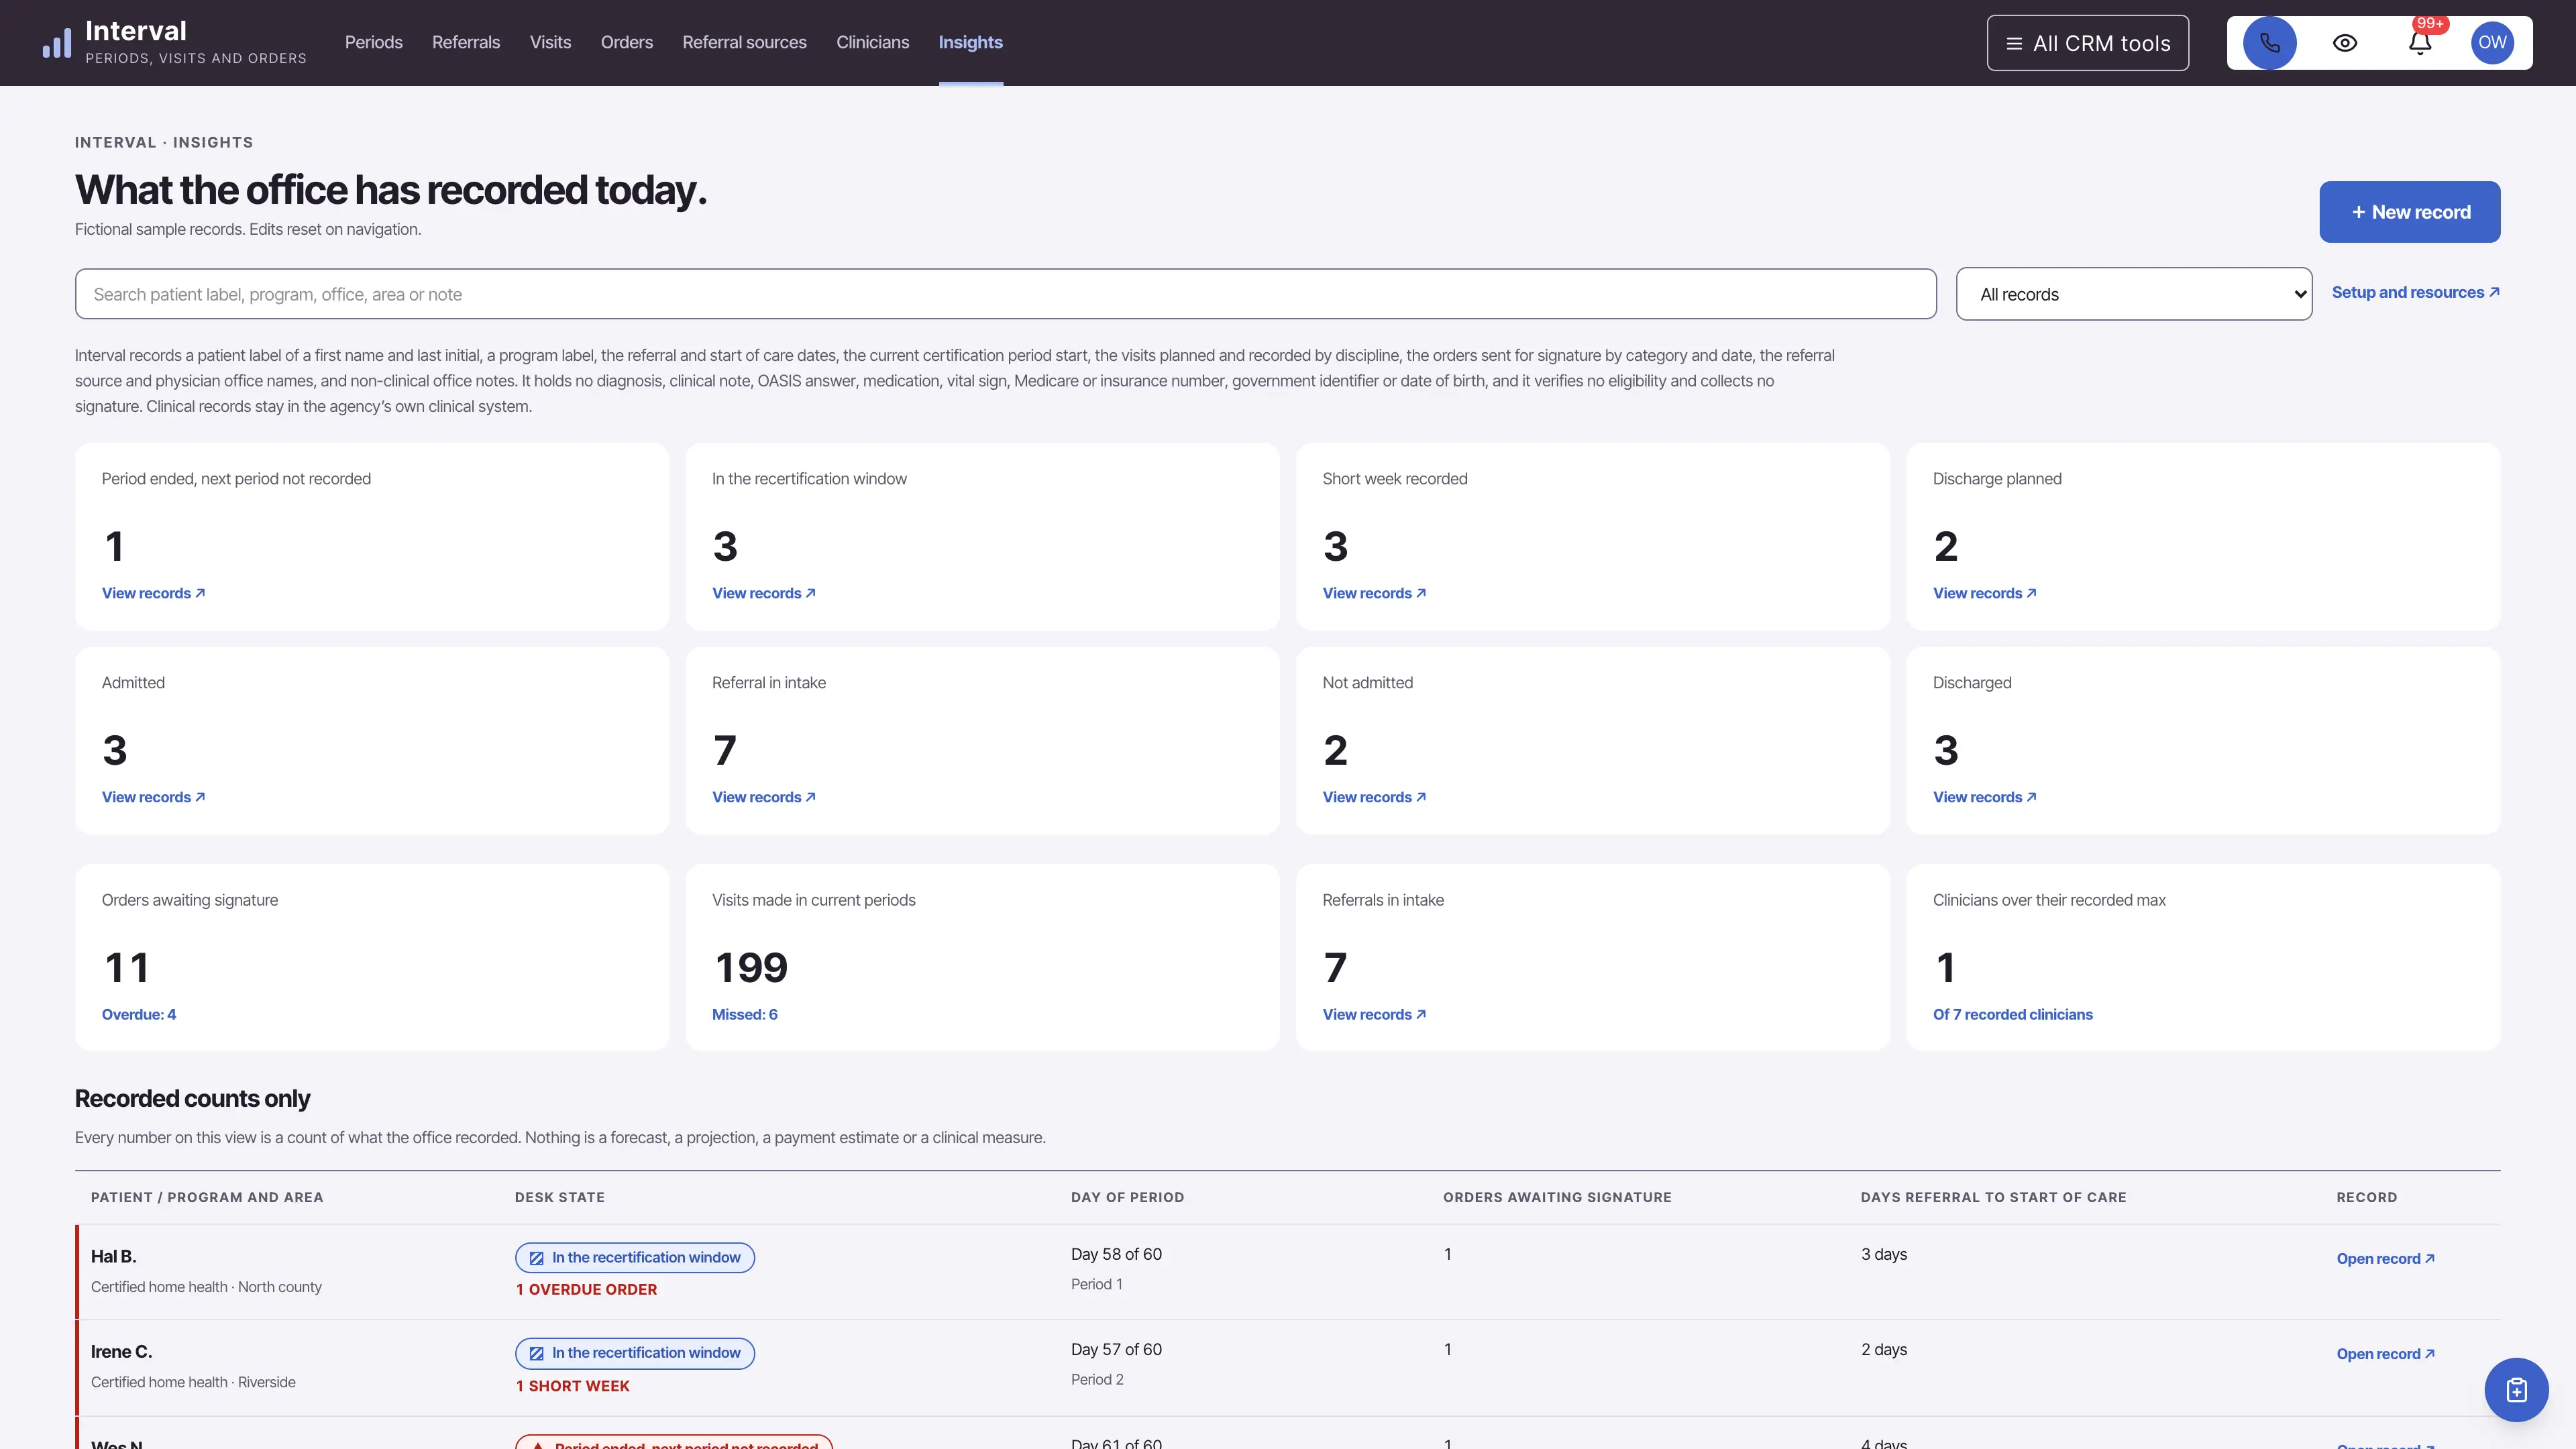Toggle the eye visibility icon
This screenshot has width=2576, height=1449.
point(2345,43)
